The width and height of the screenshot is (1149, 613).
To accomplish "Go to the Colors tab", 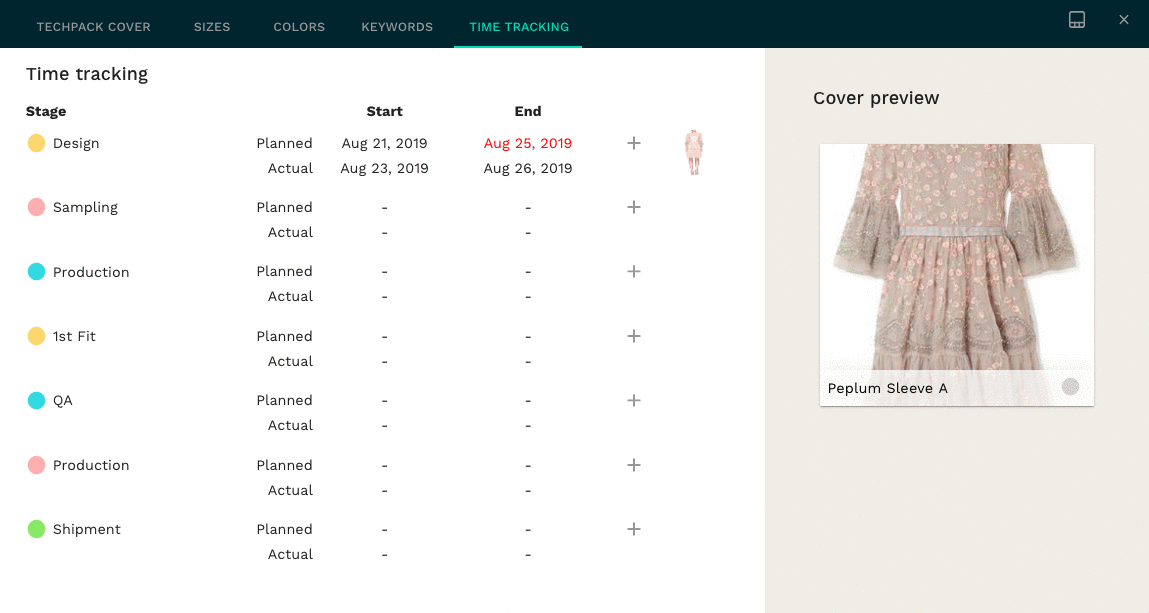I will tap(299, 27).
